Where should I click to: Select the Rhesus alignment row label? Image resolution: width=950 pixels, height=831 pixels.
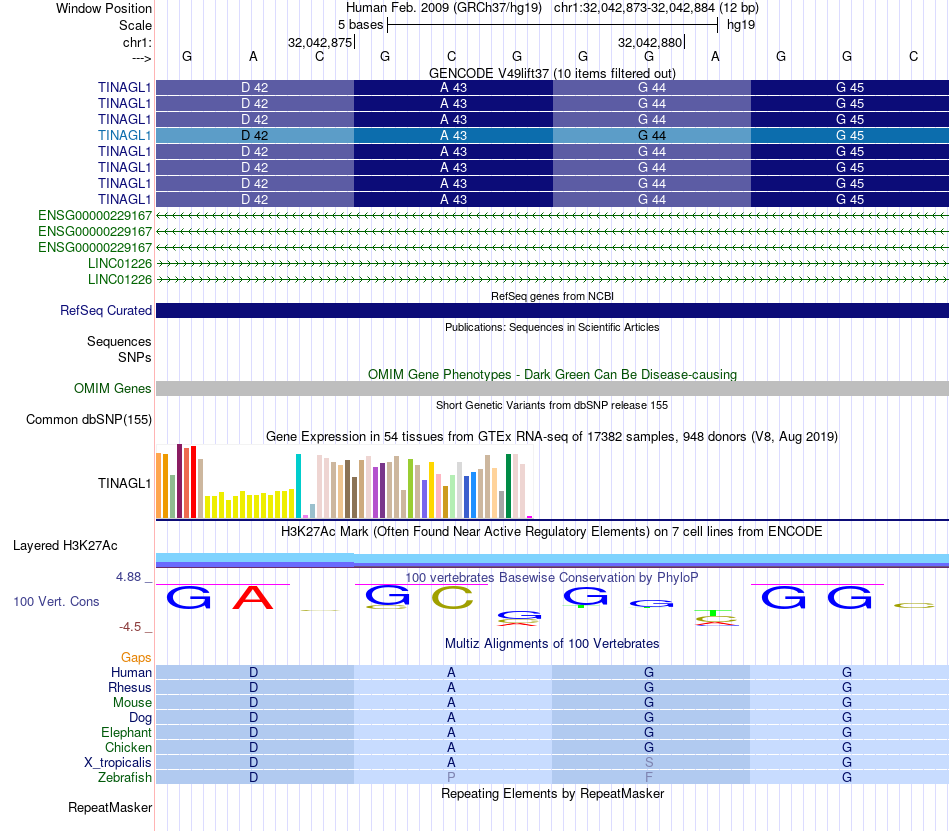click(x=130, y=687)
